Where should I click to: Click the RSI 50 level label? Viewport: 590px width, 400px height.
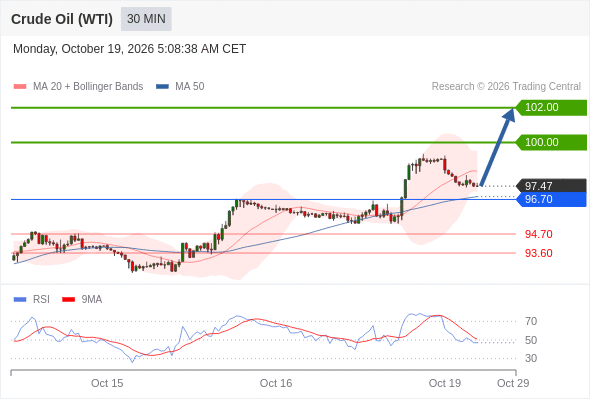531,340
